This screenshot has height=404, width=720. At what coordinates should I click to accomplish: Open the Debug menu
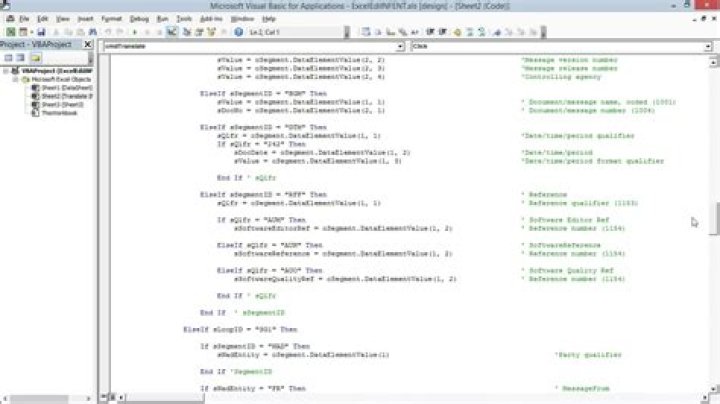click(x=138, y=18)
